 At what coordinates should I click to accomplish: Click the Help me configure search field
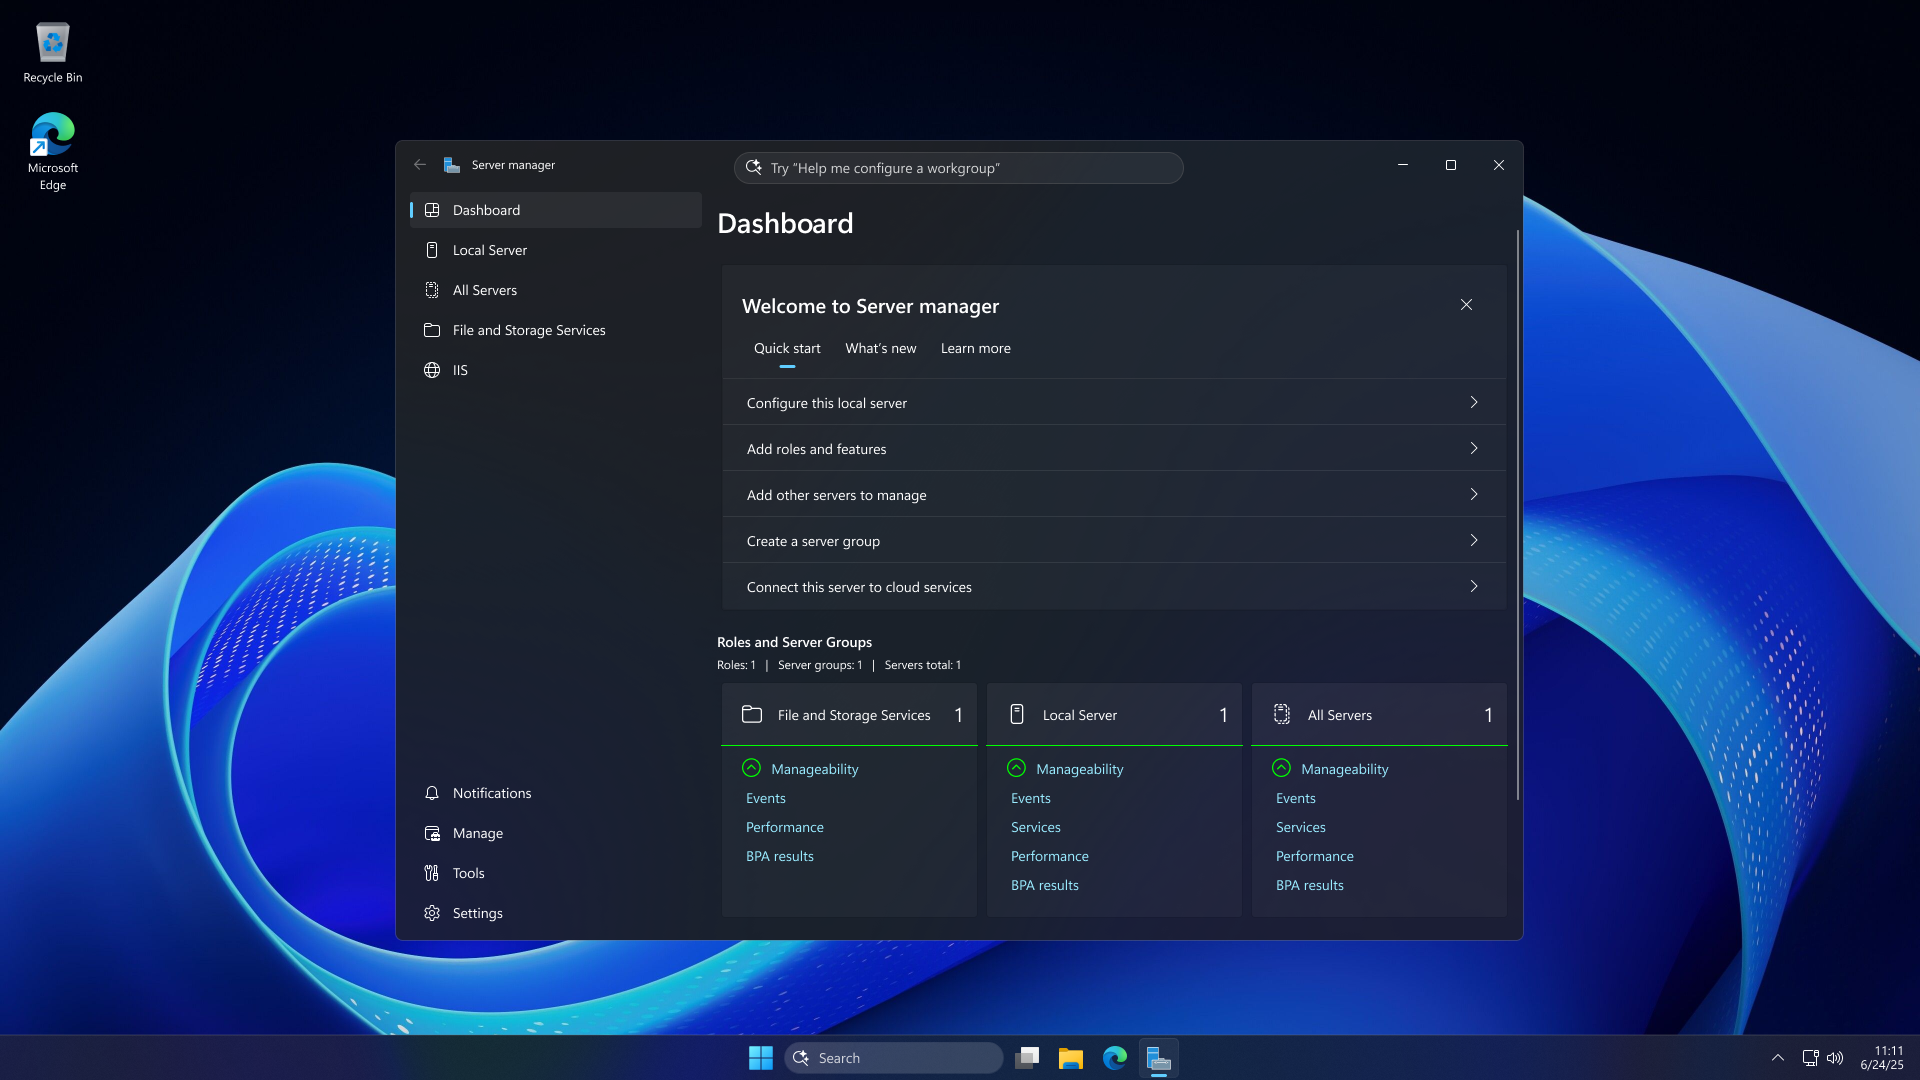958,168
